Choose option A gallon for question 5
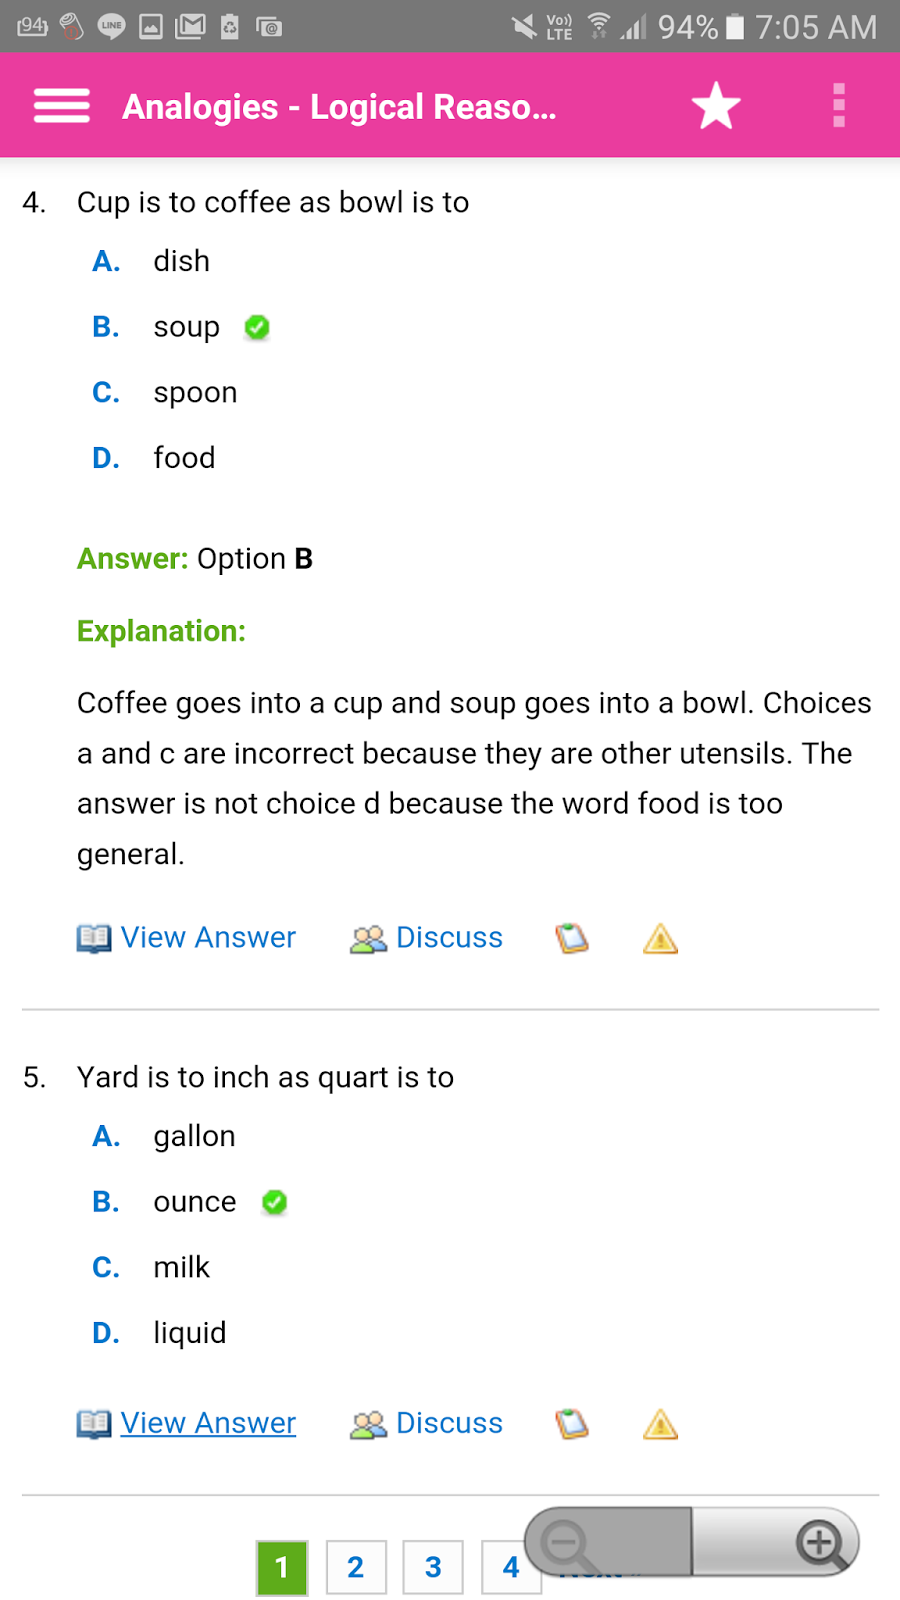Image resolution: width=900 pixels, height=1600 pixels. [x=194, y=1136]
